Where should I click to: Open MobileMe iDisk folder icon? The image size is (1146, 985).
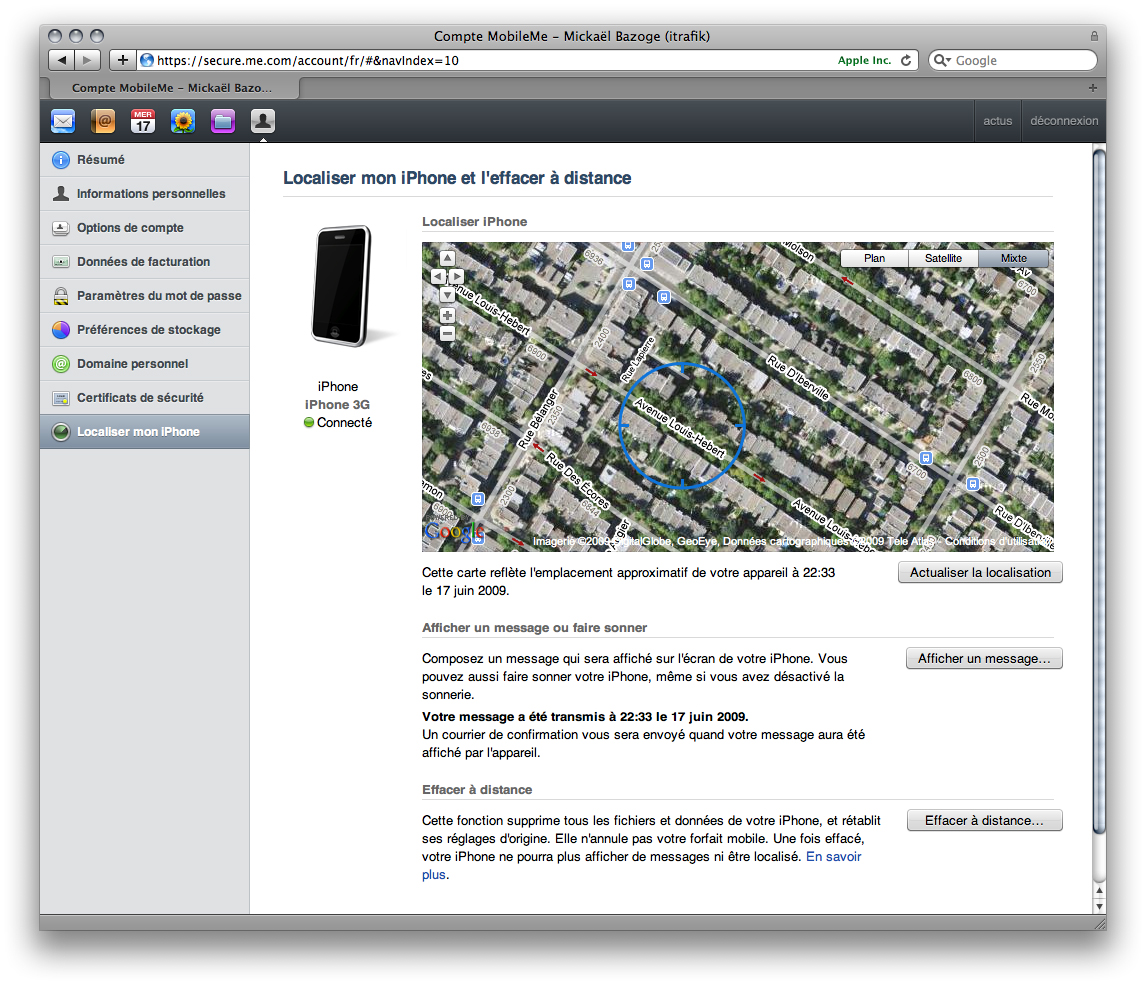click(x=223, y=121)
